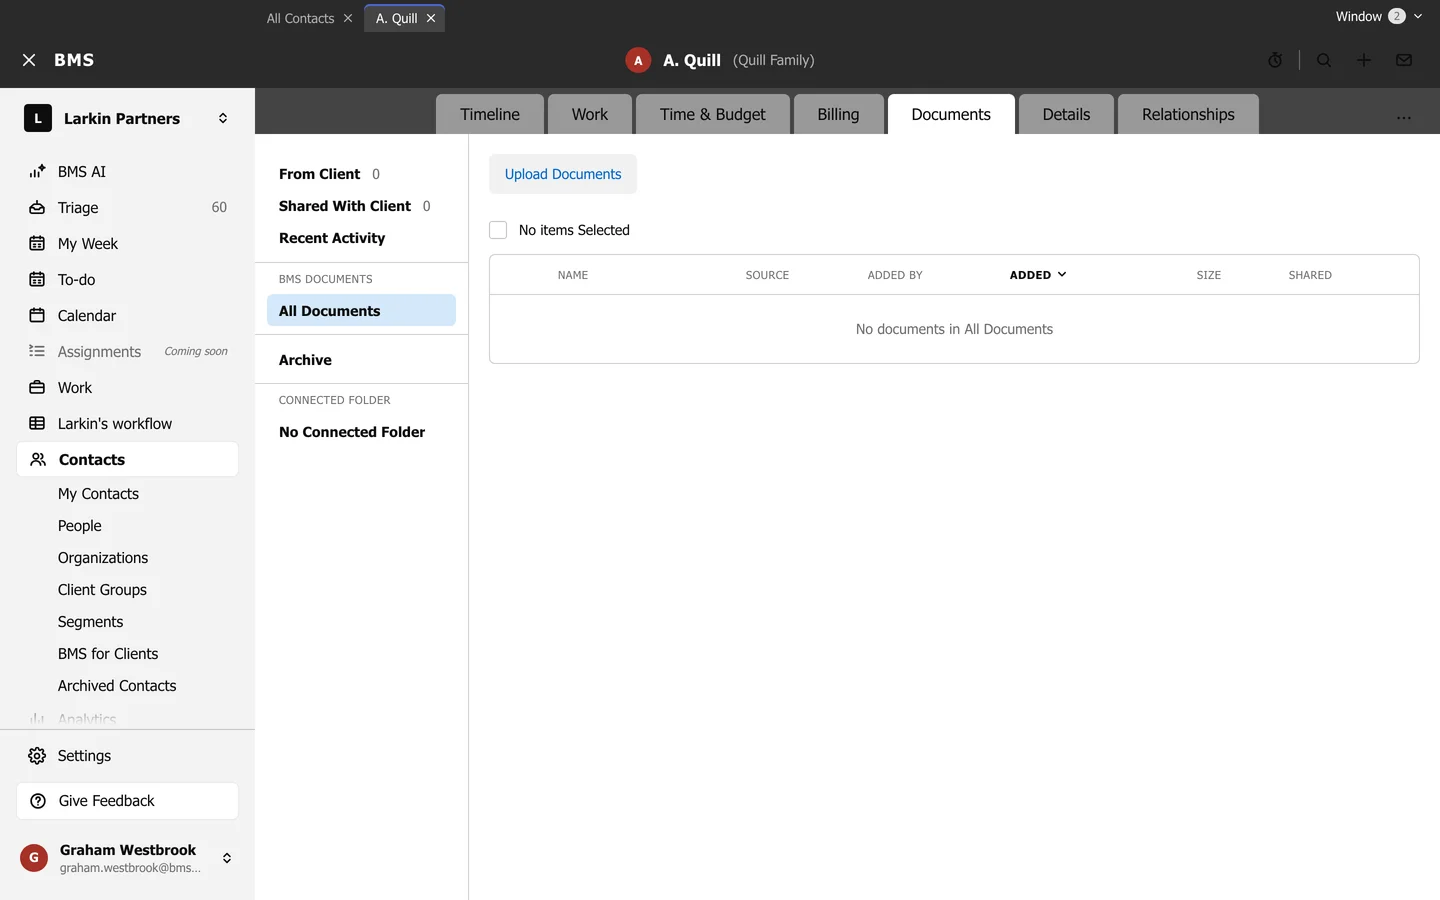Open the more options ellipsis menu

click(x=1404, y=116)
